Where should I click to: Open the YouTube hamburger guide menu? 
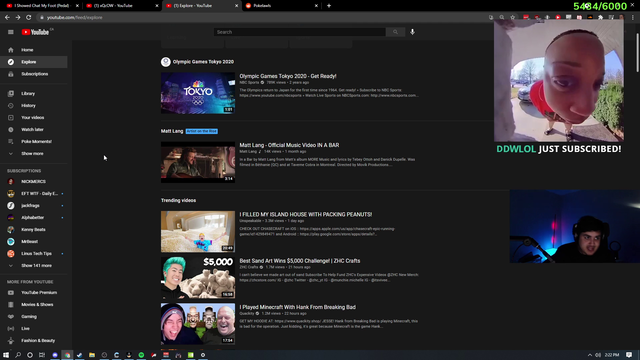[x=11, y=32]
